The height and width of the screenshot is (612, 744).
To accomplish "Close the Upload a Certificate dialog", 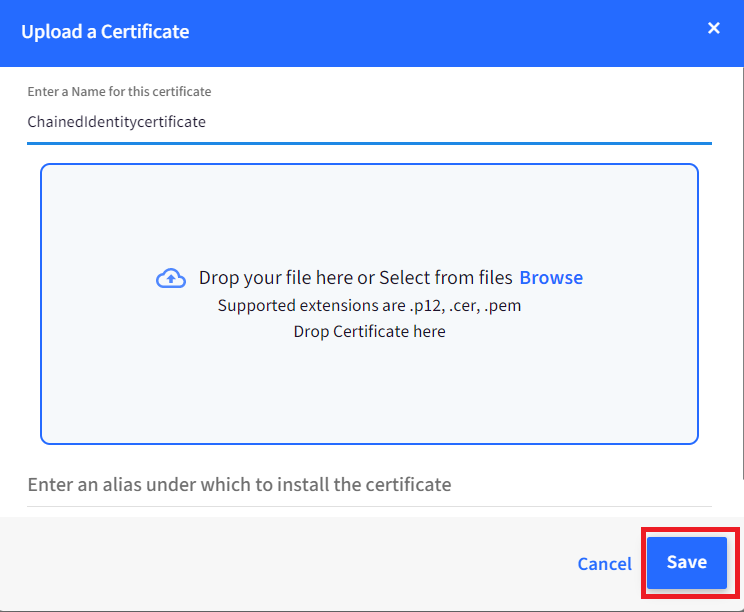I will (714, 28).
